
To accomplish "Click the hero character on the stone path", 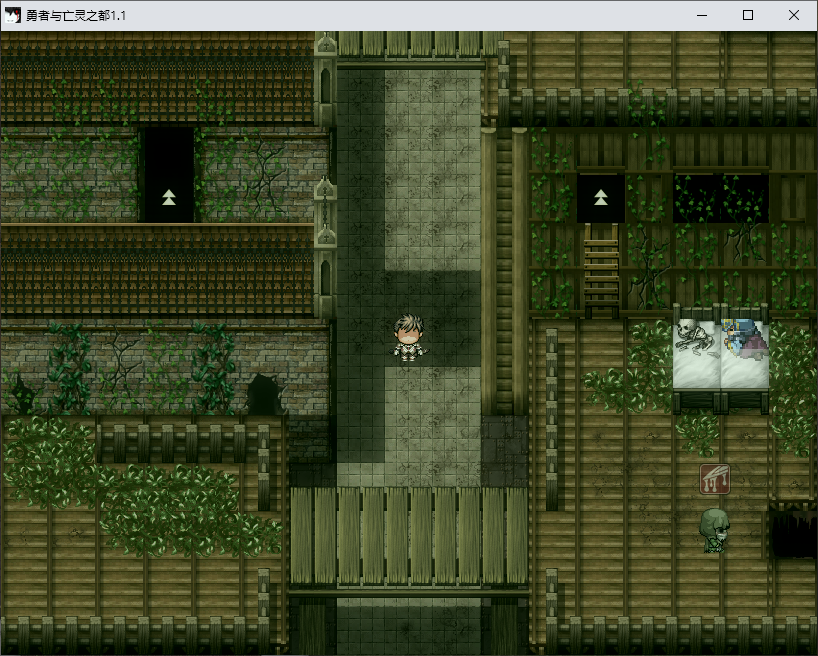I will [408, 337].
